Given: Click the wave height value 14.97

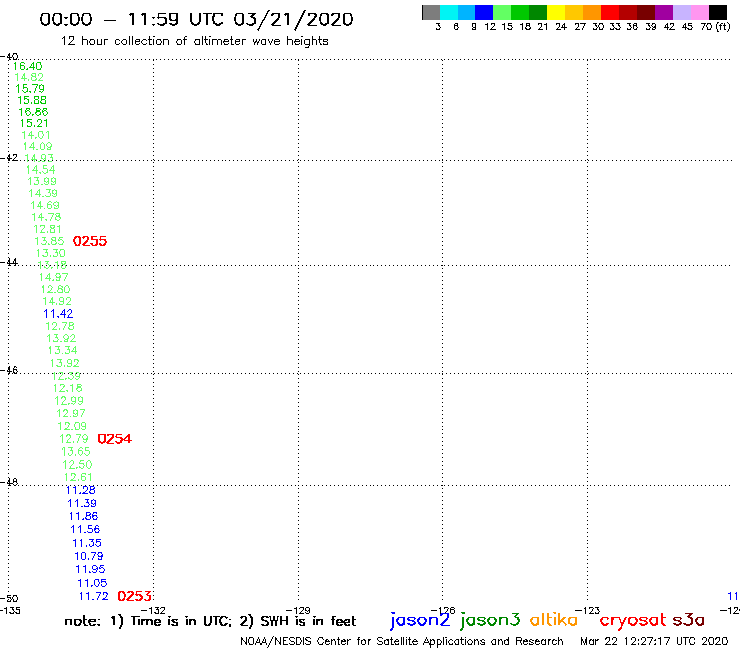Looking at the screenshot, I should point(53,277).
